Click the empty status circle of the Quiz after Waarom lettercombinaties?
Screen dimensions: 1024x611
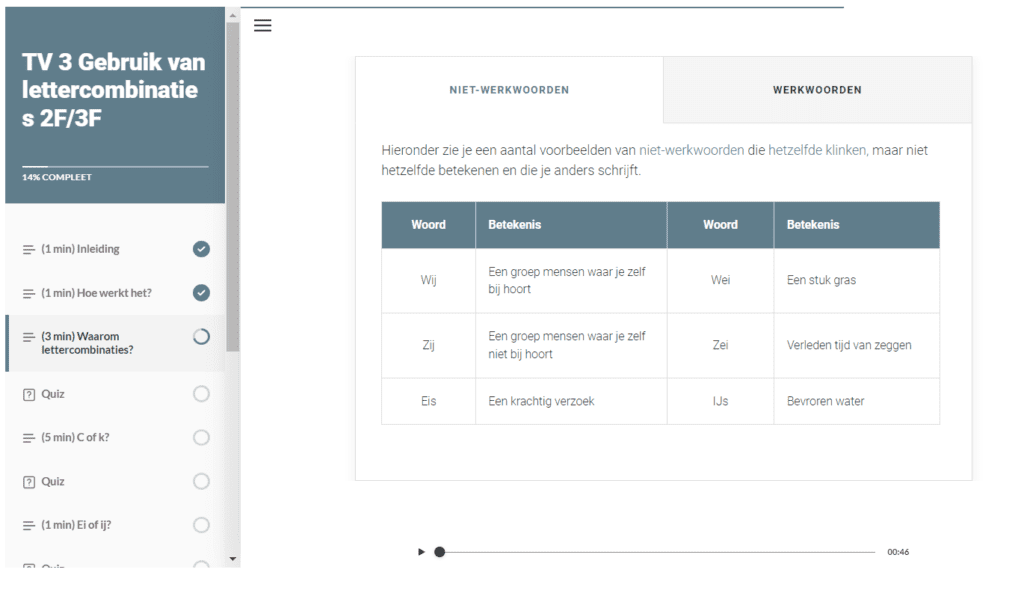(201, 394)
